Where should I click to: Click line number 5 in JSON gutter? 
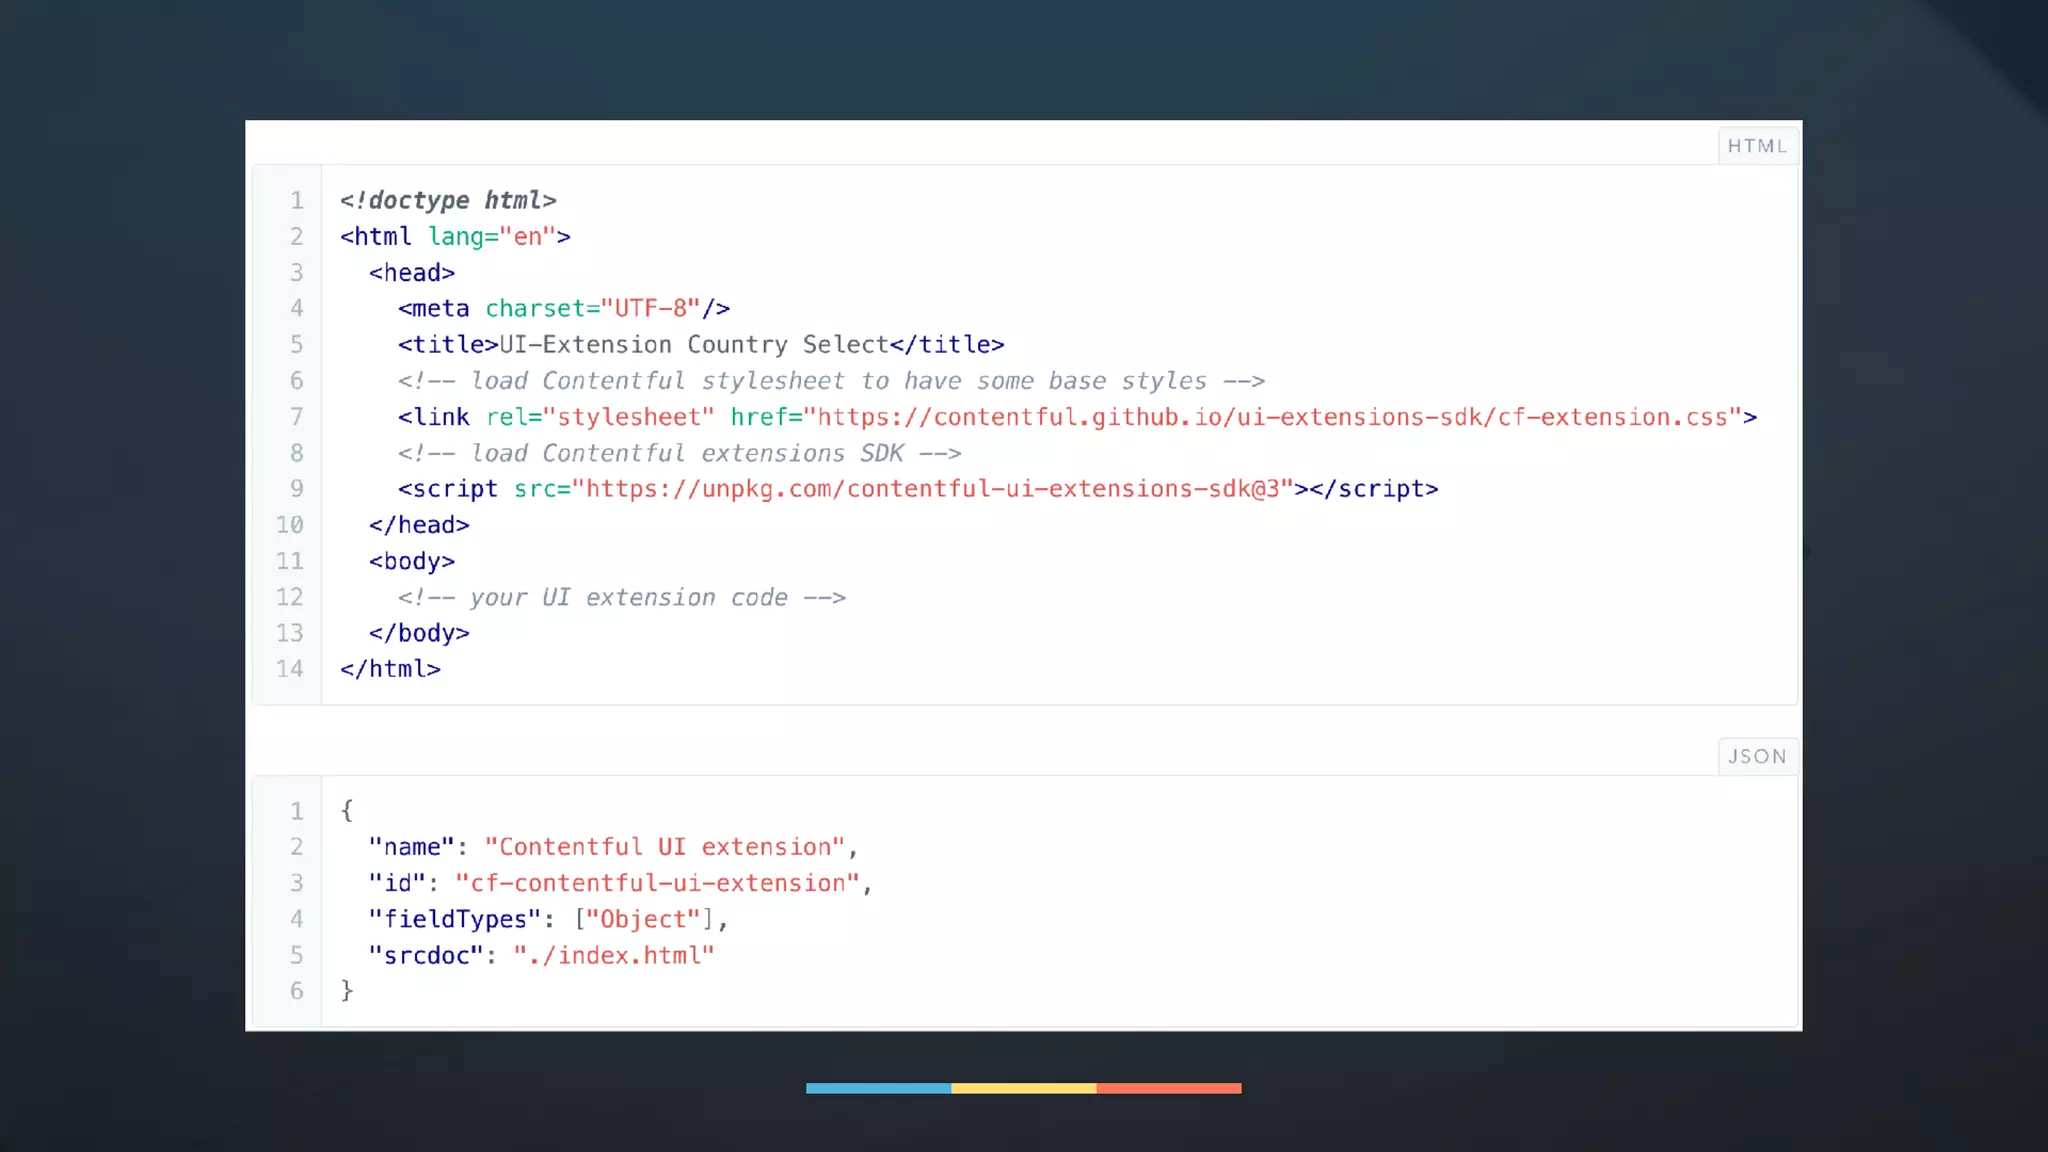click(296, 955)
